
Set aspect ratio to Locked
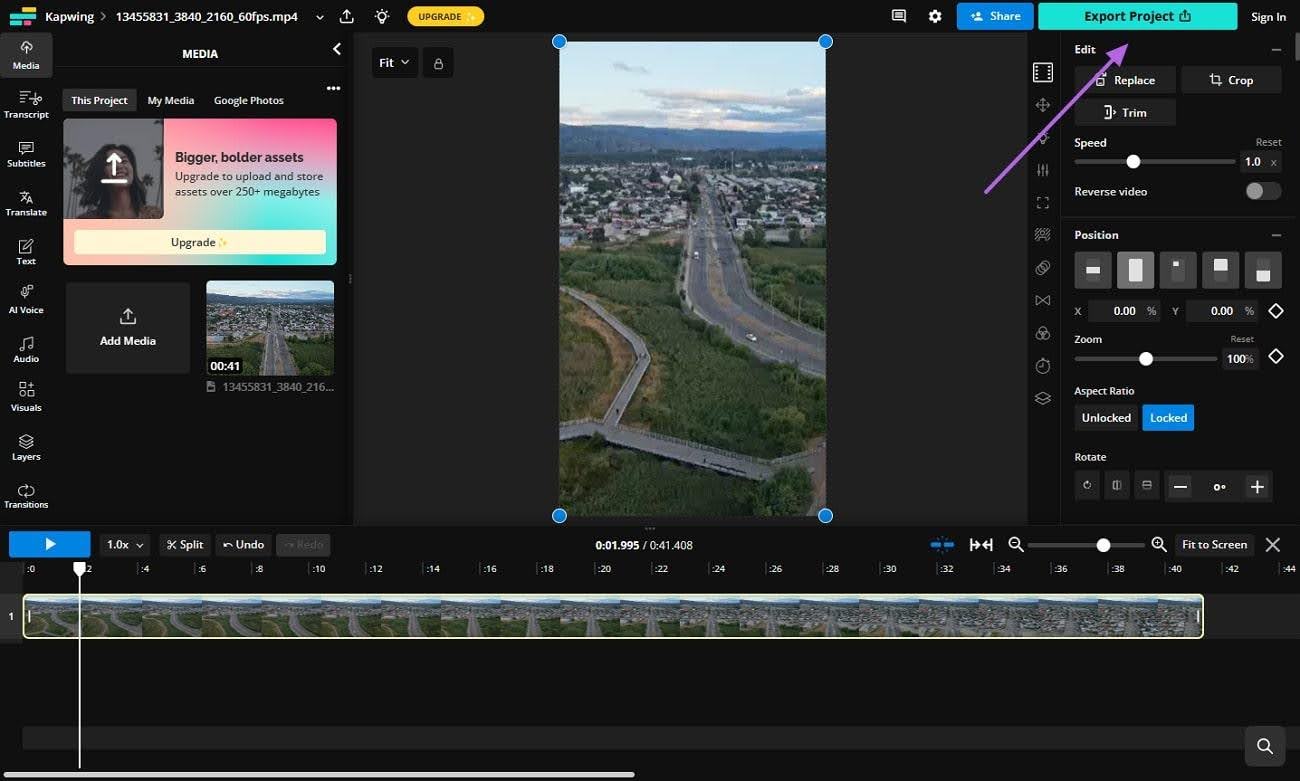coord(1168,418)
